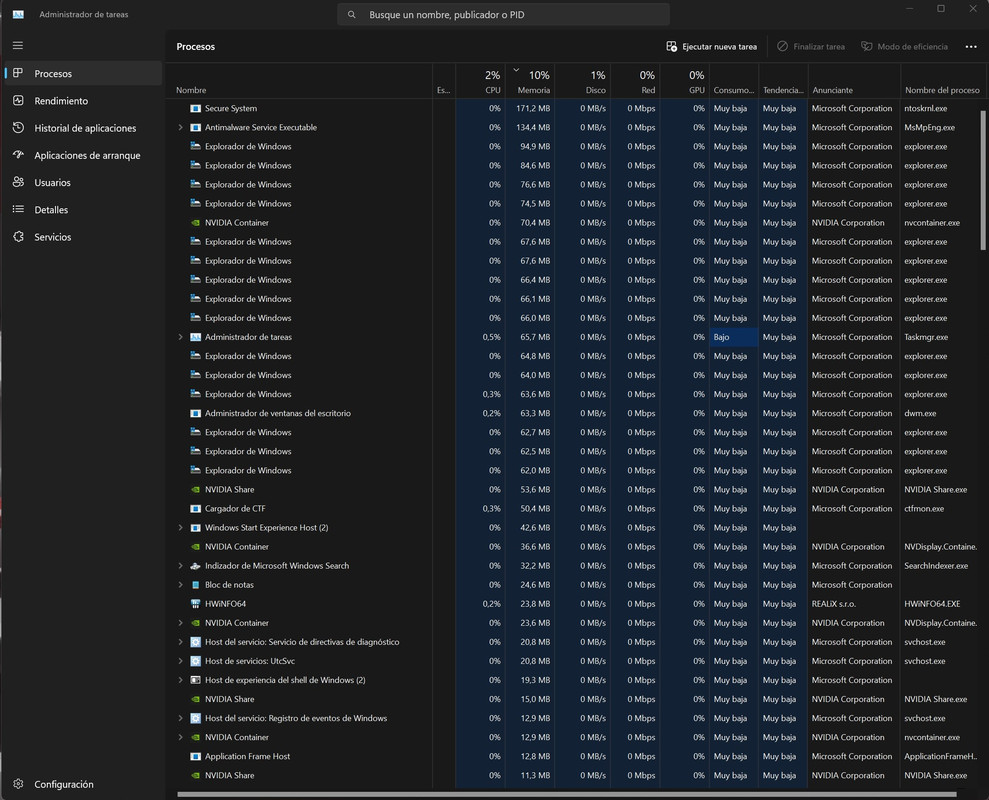The image size is (989, 800).
Task: Click the Indizador de Microsoft Windows Search icon
Action: tap(196, 566)
